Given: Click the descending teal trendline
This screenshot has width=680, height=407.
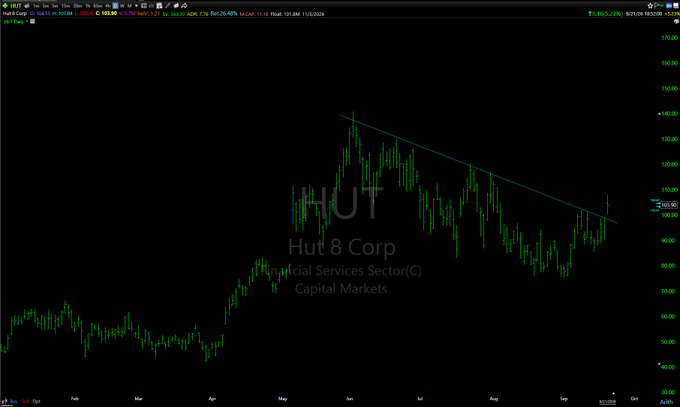Looking at the screenshot, I should 477,168.
